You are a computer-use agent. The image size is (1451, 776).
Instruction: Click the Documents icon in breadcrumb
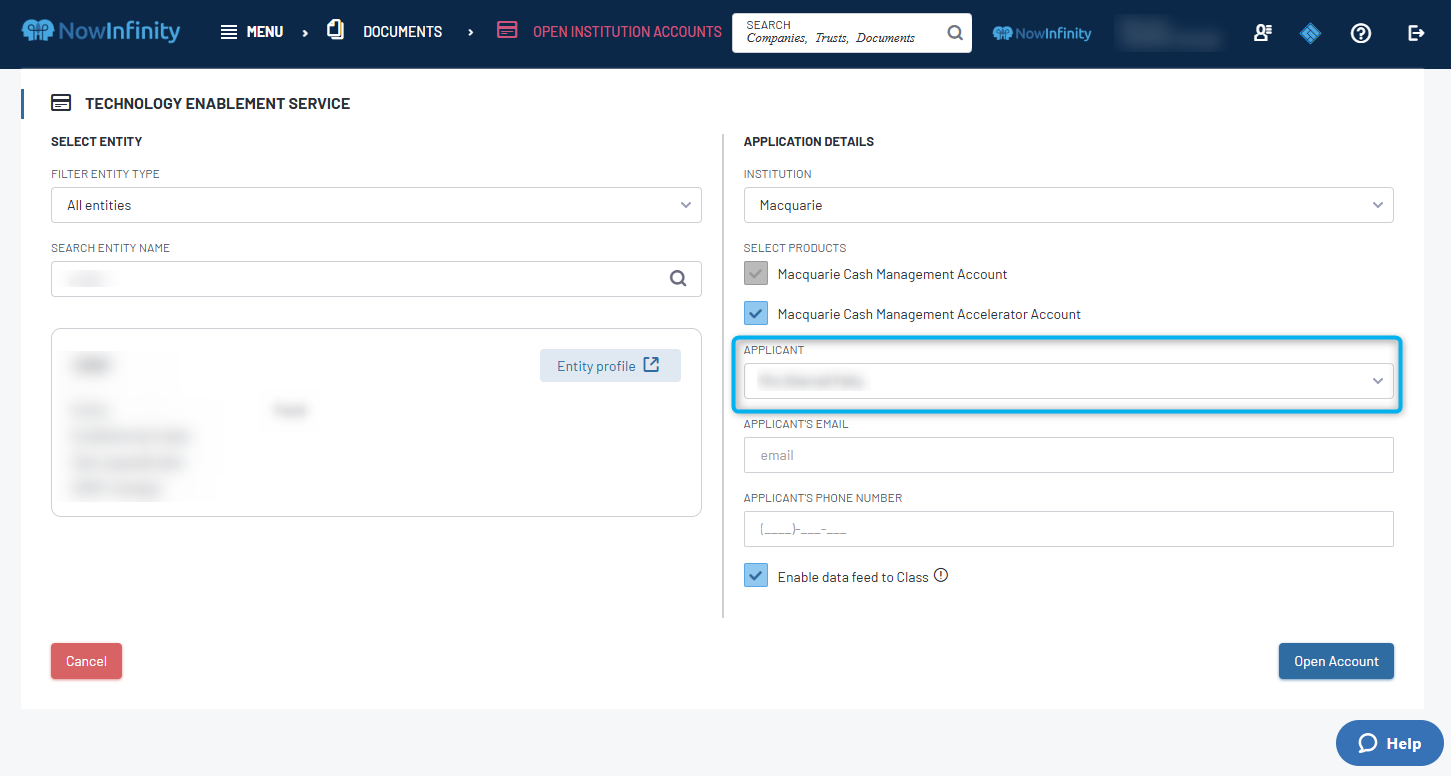pos(336,31)
